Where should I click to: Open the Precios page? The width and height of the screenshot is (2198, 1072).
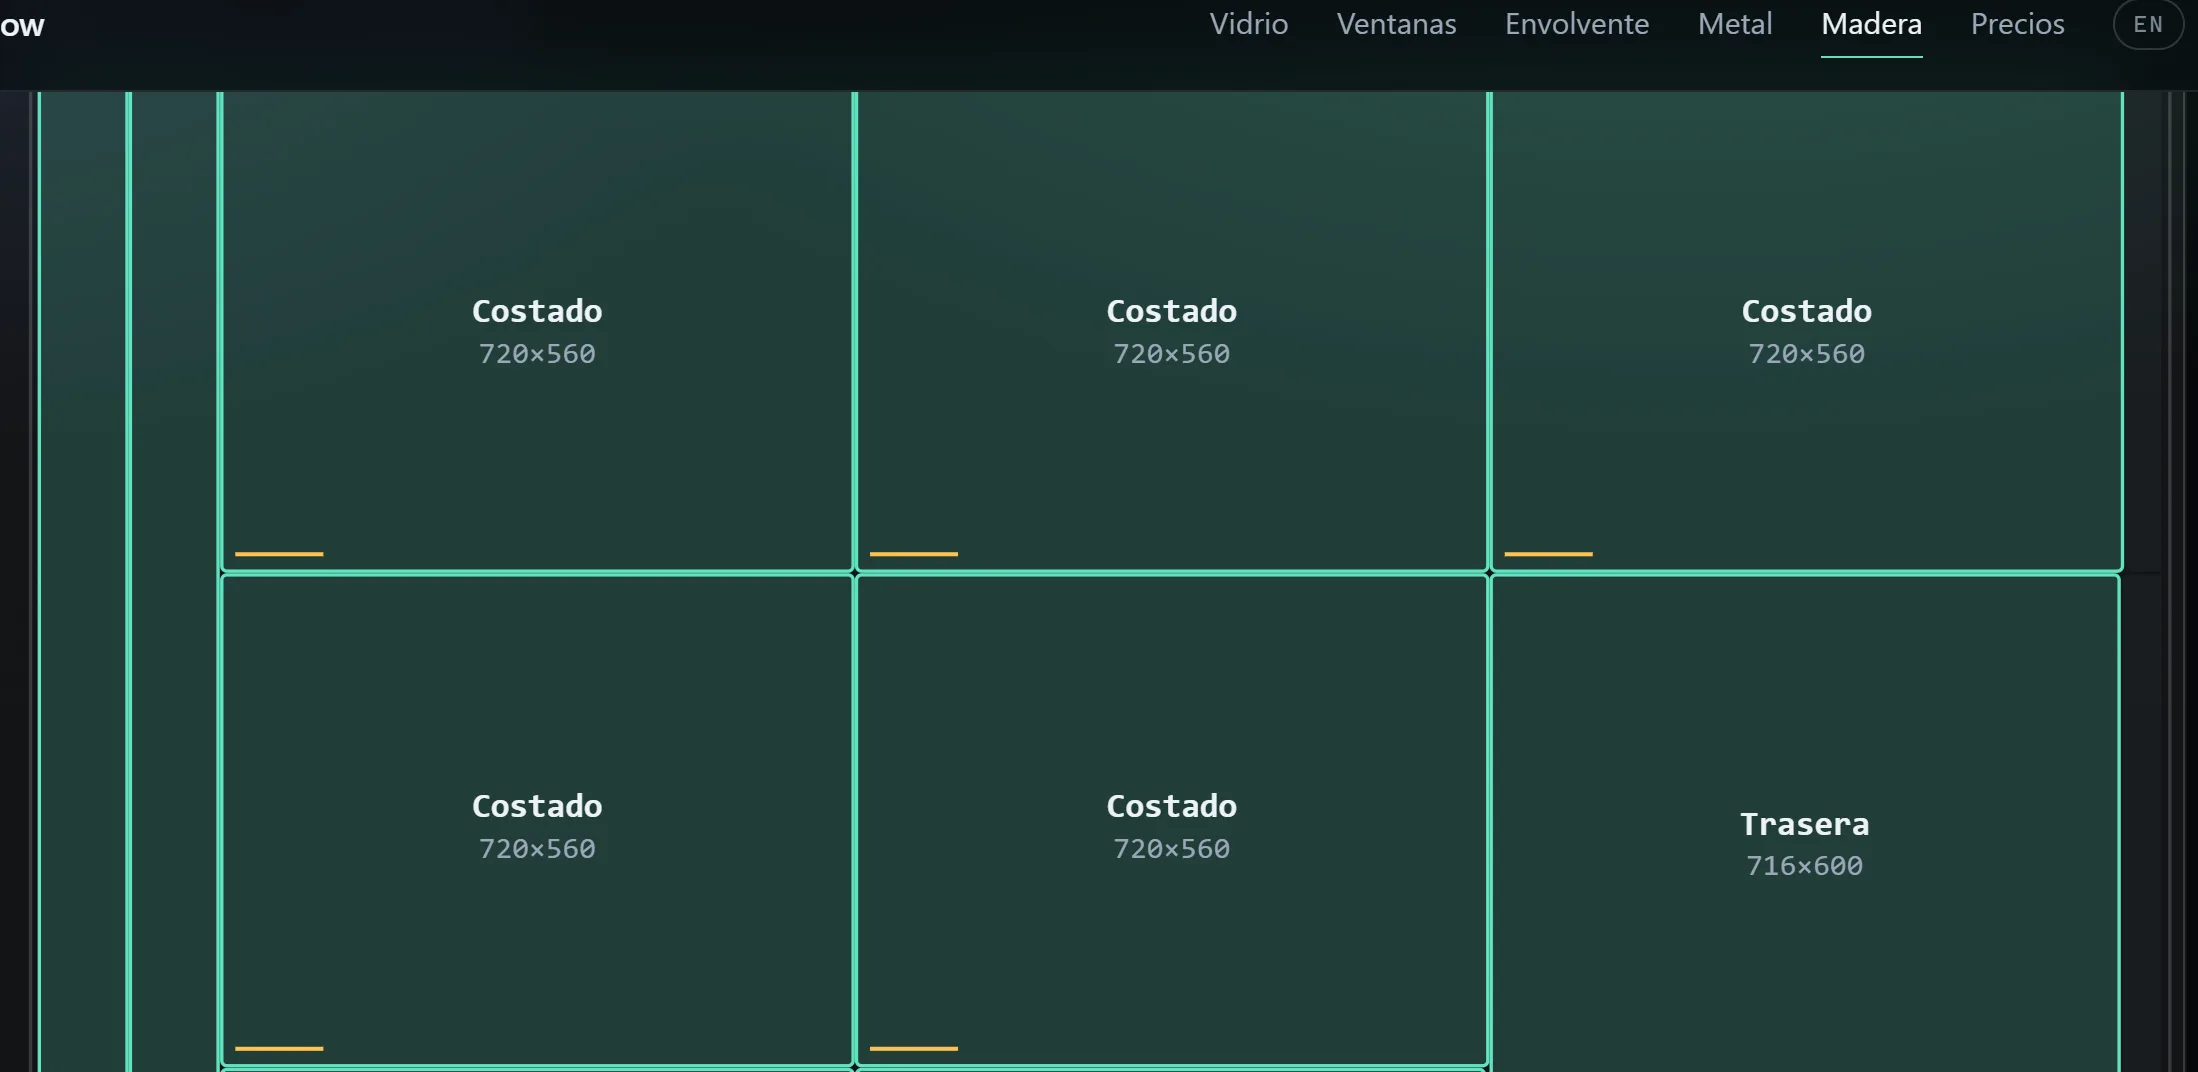(2017, 24)
